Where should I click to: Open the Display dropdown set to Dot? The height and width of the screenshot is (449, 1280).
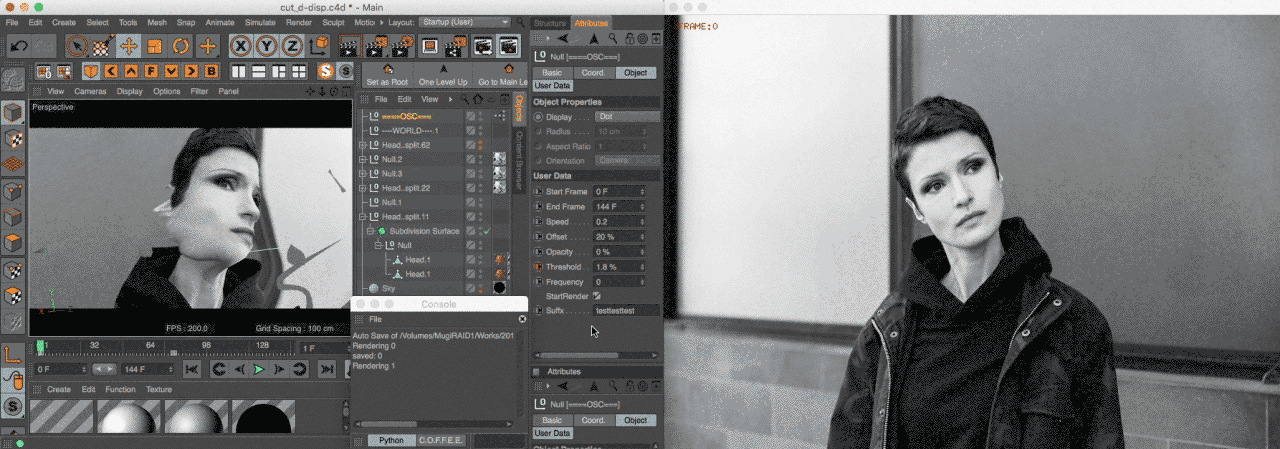point(627,117)
